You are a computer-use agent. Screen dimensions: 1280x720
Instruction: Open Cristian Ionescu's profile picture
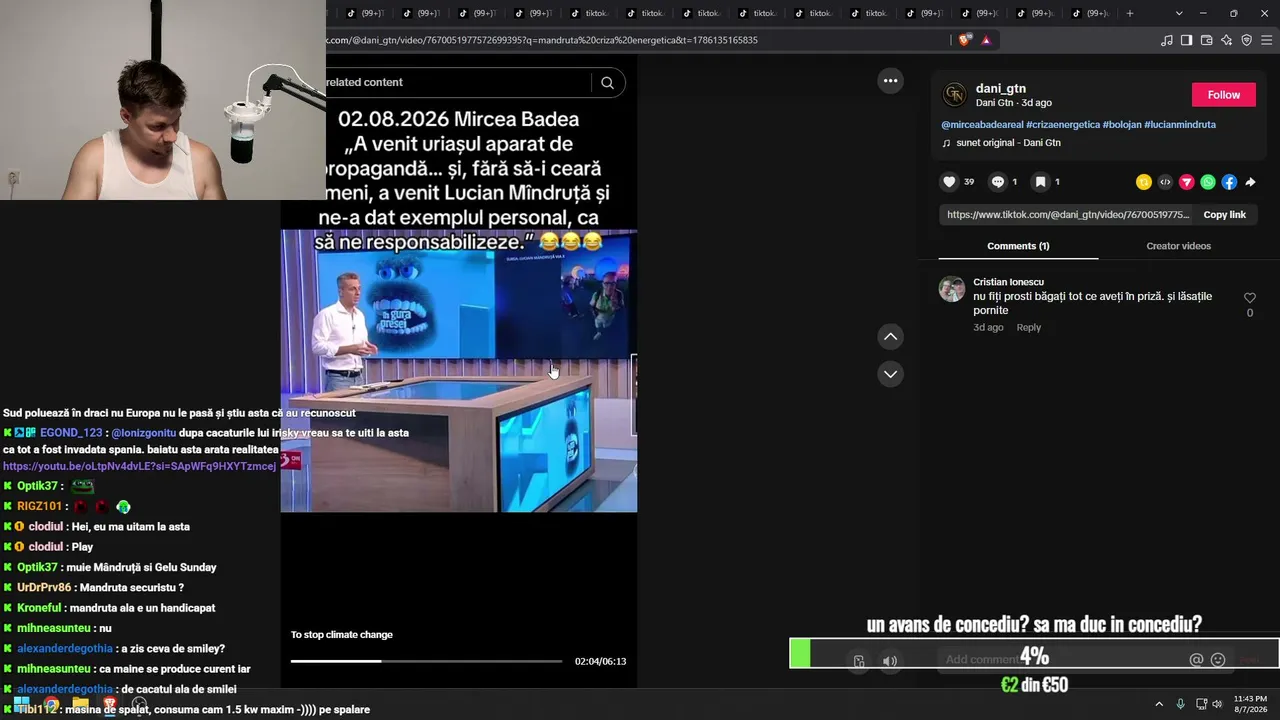(x=952, y=289)
